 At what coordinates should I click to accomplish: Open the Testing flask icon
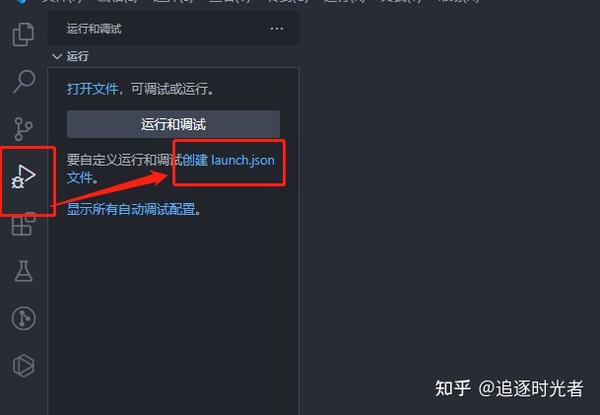pos(23,271)
